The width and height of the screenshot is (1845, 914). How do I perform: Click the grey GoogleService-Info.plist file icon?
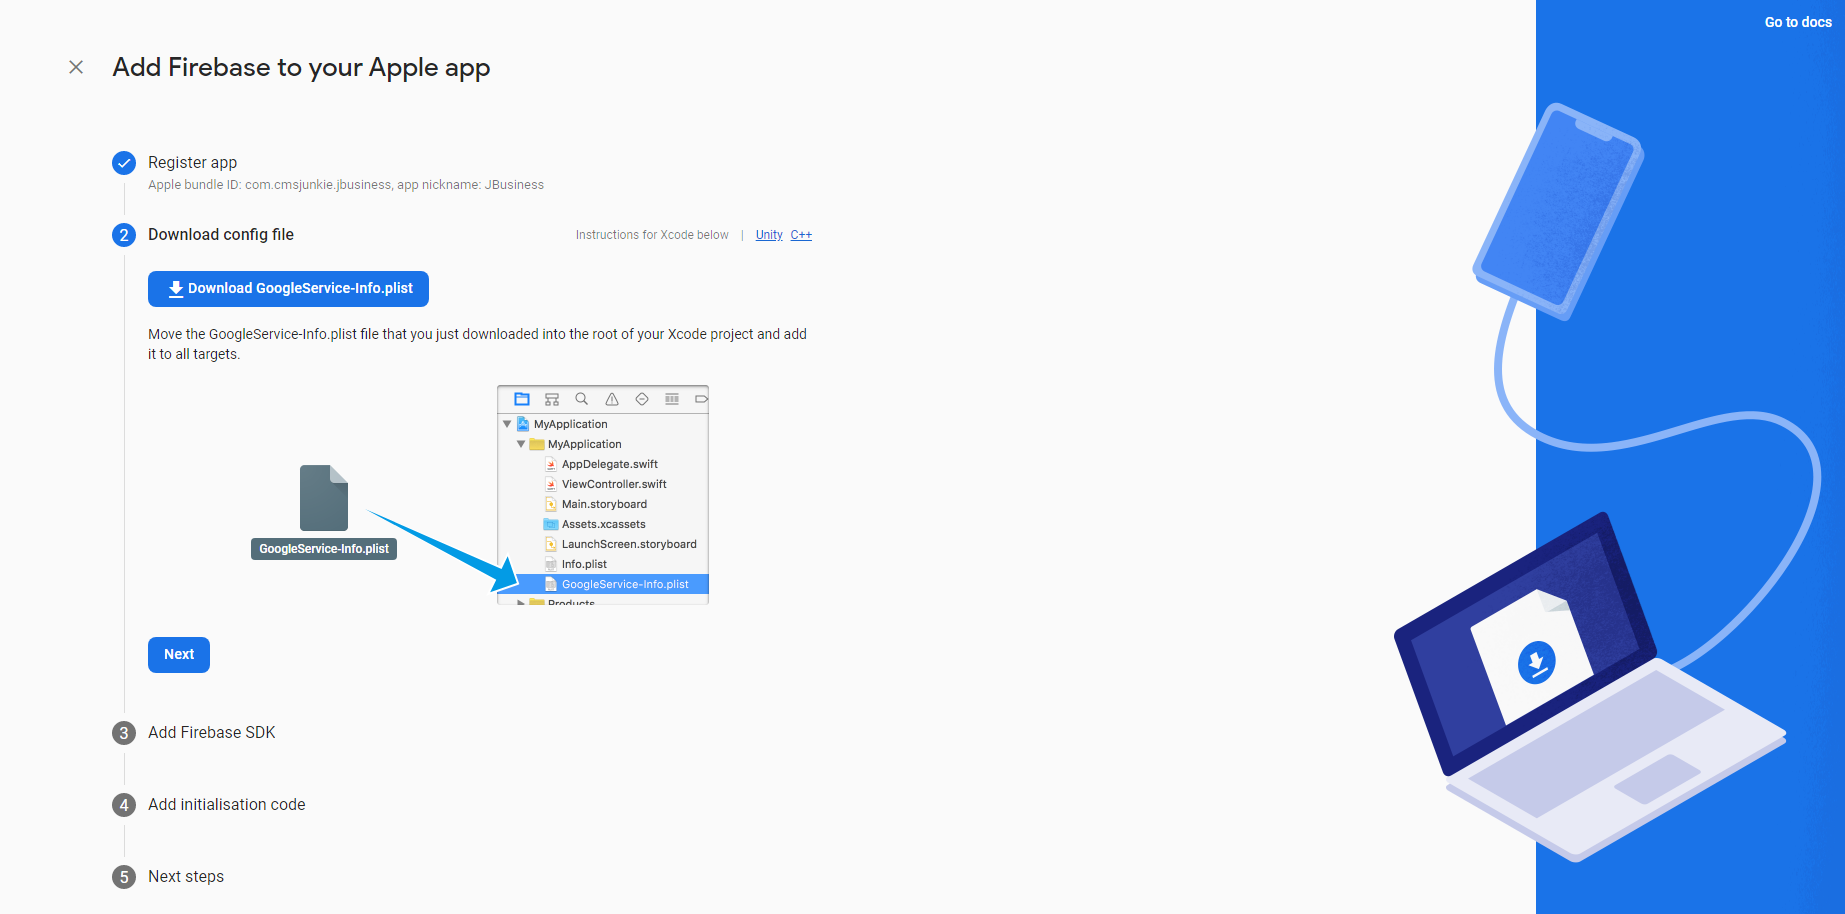(x=324, y=498)
